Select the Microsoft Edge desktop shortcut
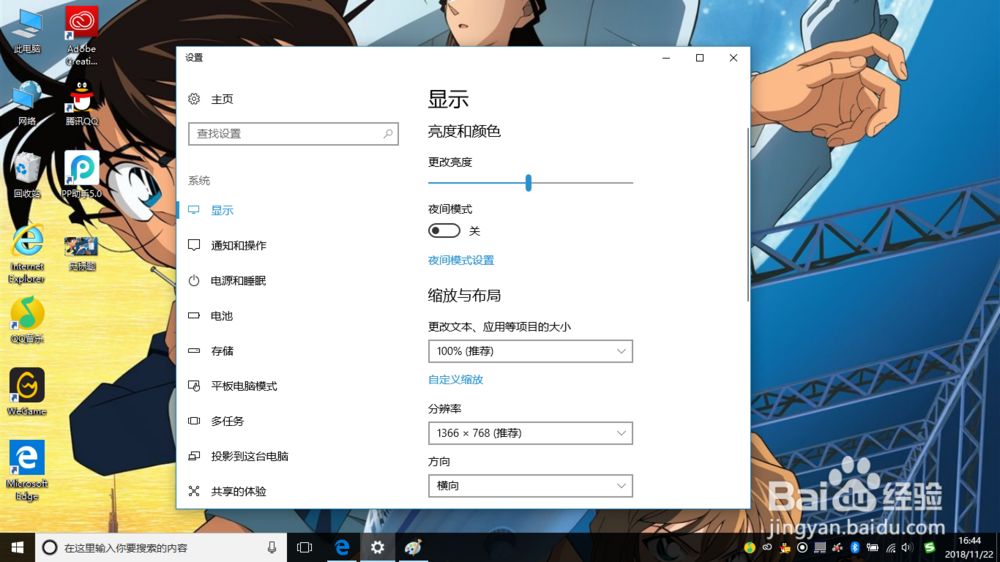The image size is (1000, 562). click(x=27, y=470)
